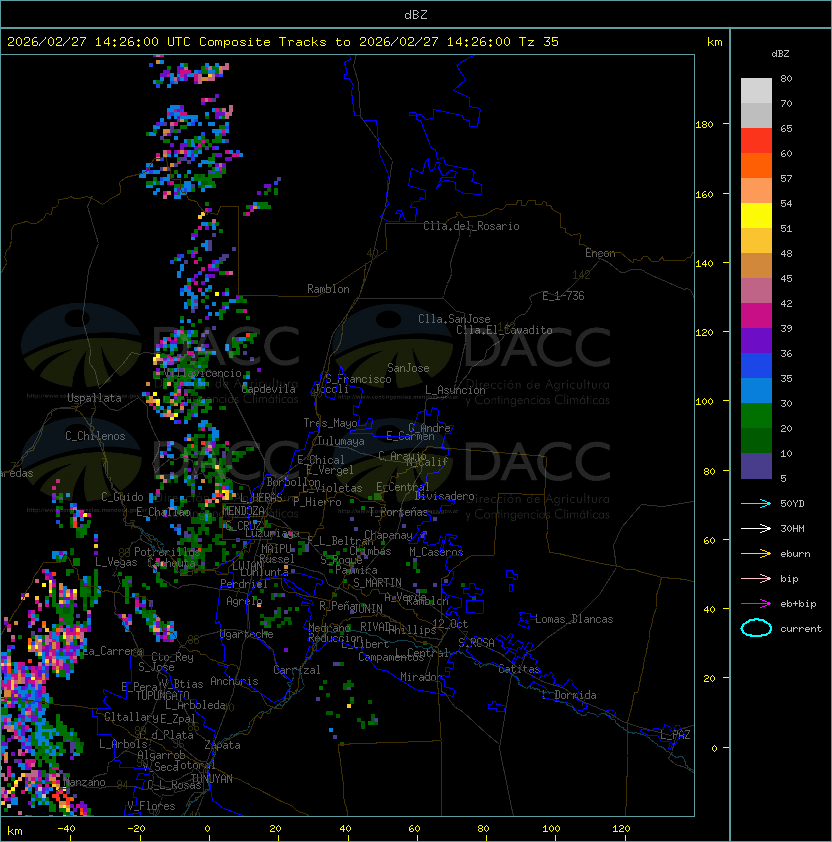This screenshot has width=832, height=842.
Task: Click the Divisadero map label
Action: coord(444,496)
